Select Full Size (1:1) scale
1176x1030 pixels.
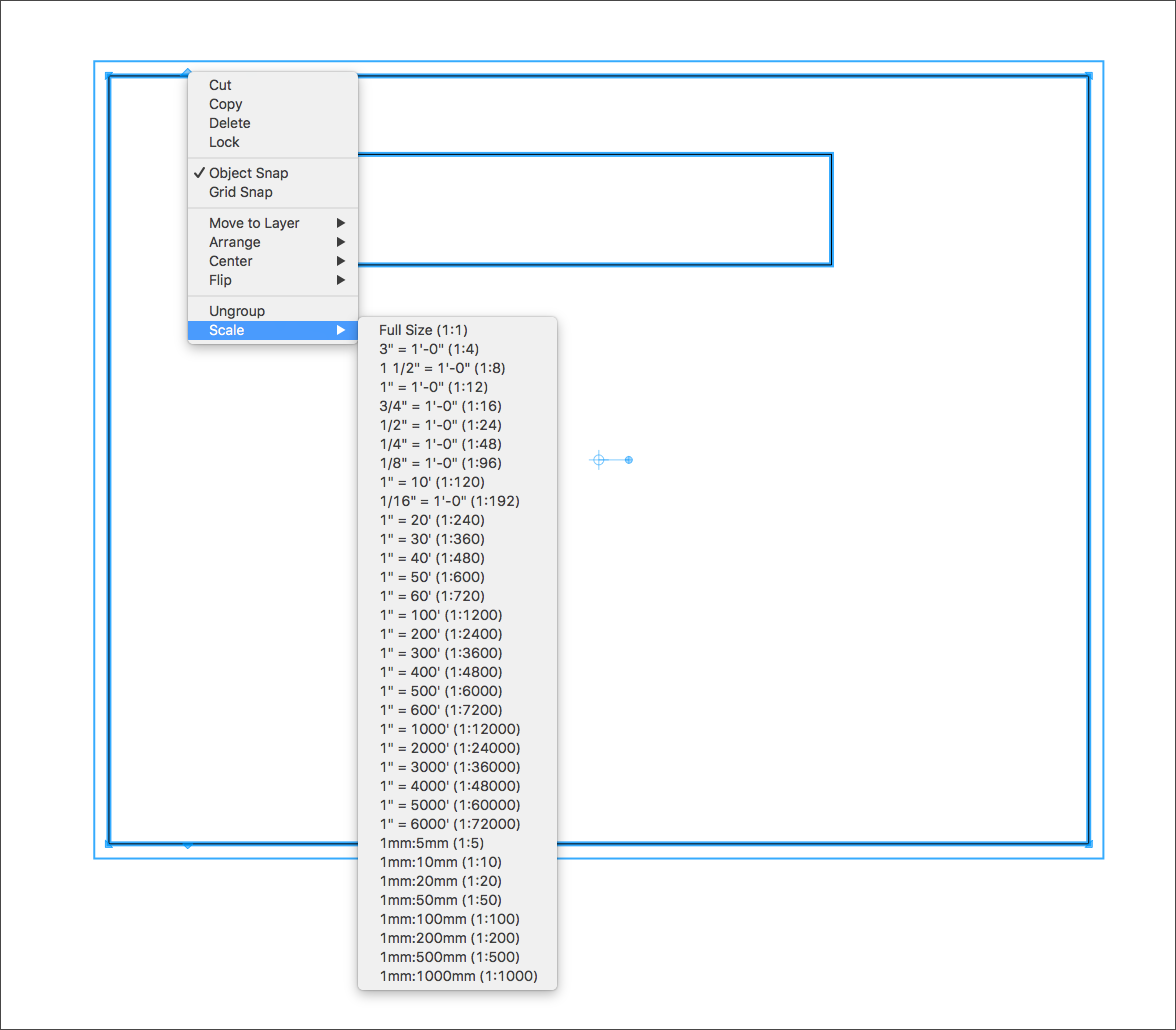421,330
